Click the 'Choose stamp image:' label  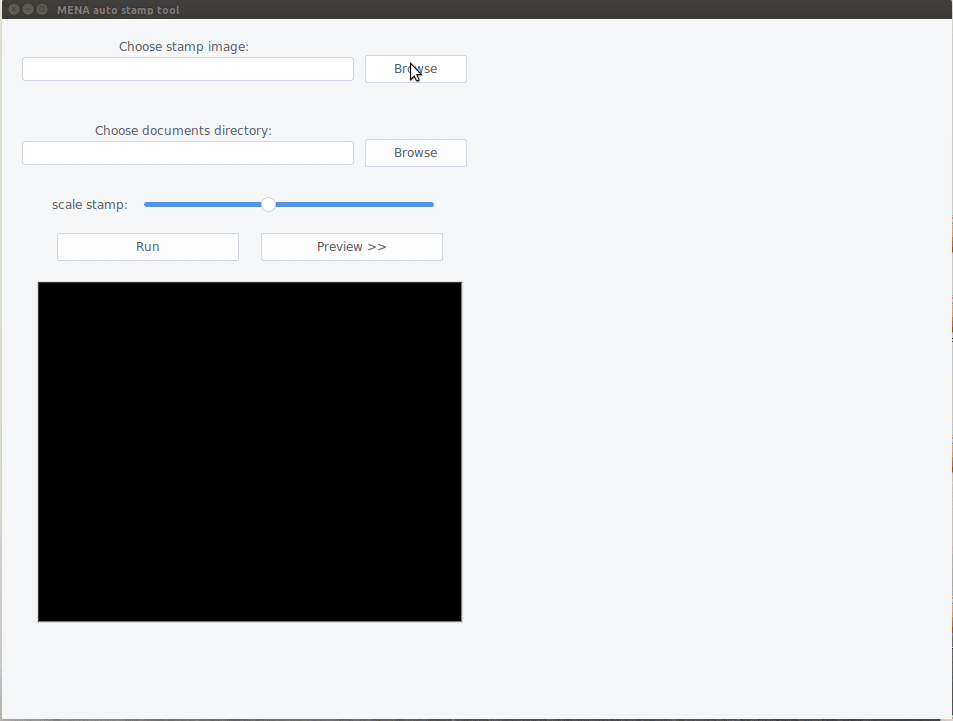184,46
